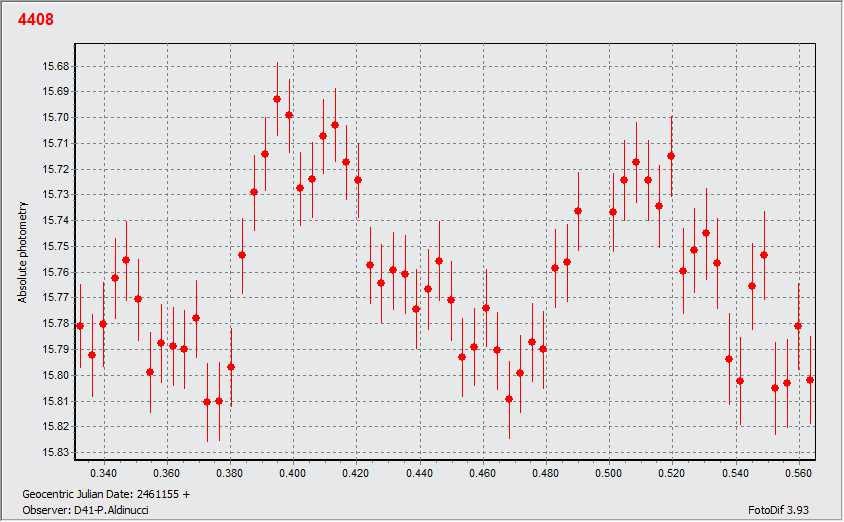Select the data point at 0.520 with grey error bar
The image size is (844, 522).
pos(671,156)
